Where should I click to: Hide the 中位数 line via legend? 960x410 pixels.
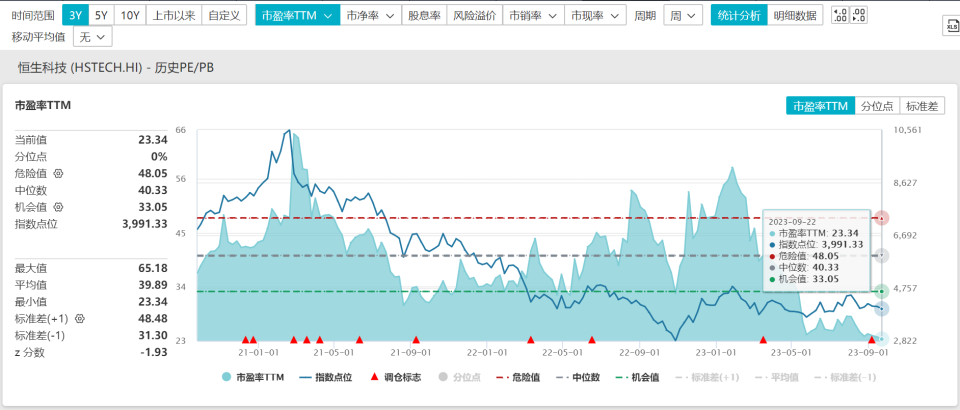pyautogui.click(x=577, y=378)
